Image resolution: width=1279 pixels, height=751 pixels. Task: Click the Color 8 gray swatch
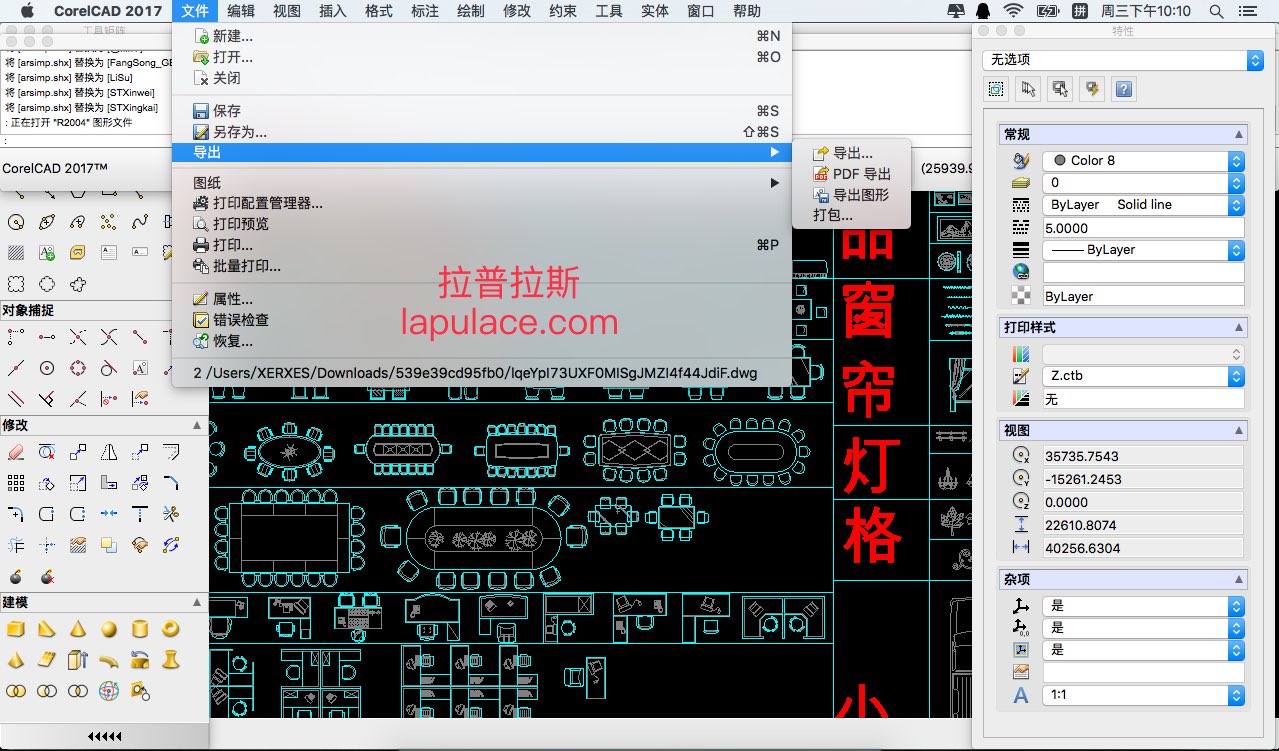(x=1060, y=160)
